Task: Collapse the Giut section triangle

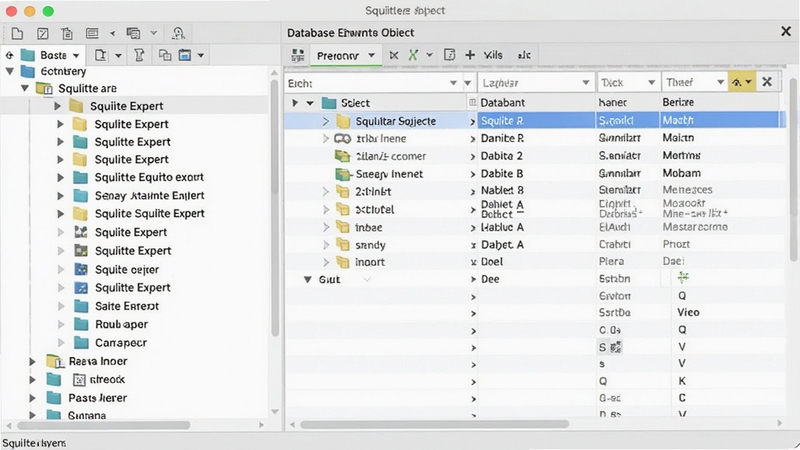Action: click(308, 280)
